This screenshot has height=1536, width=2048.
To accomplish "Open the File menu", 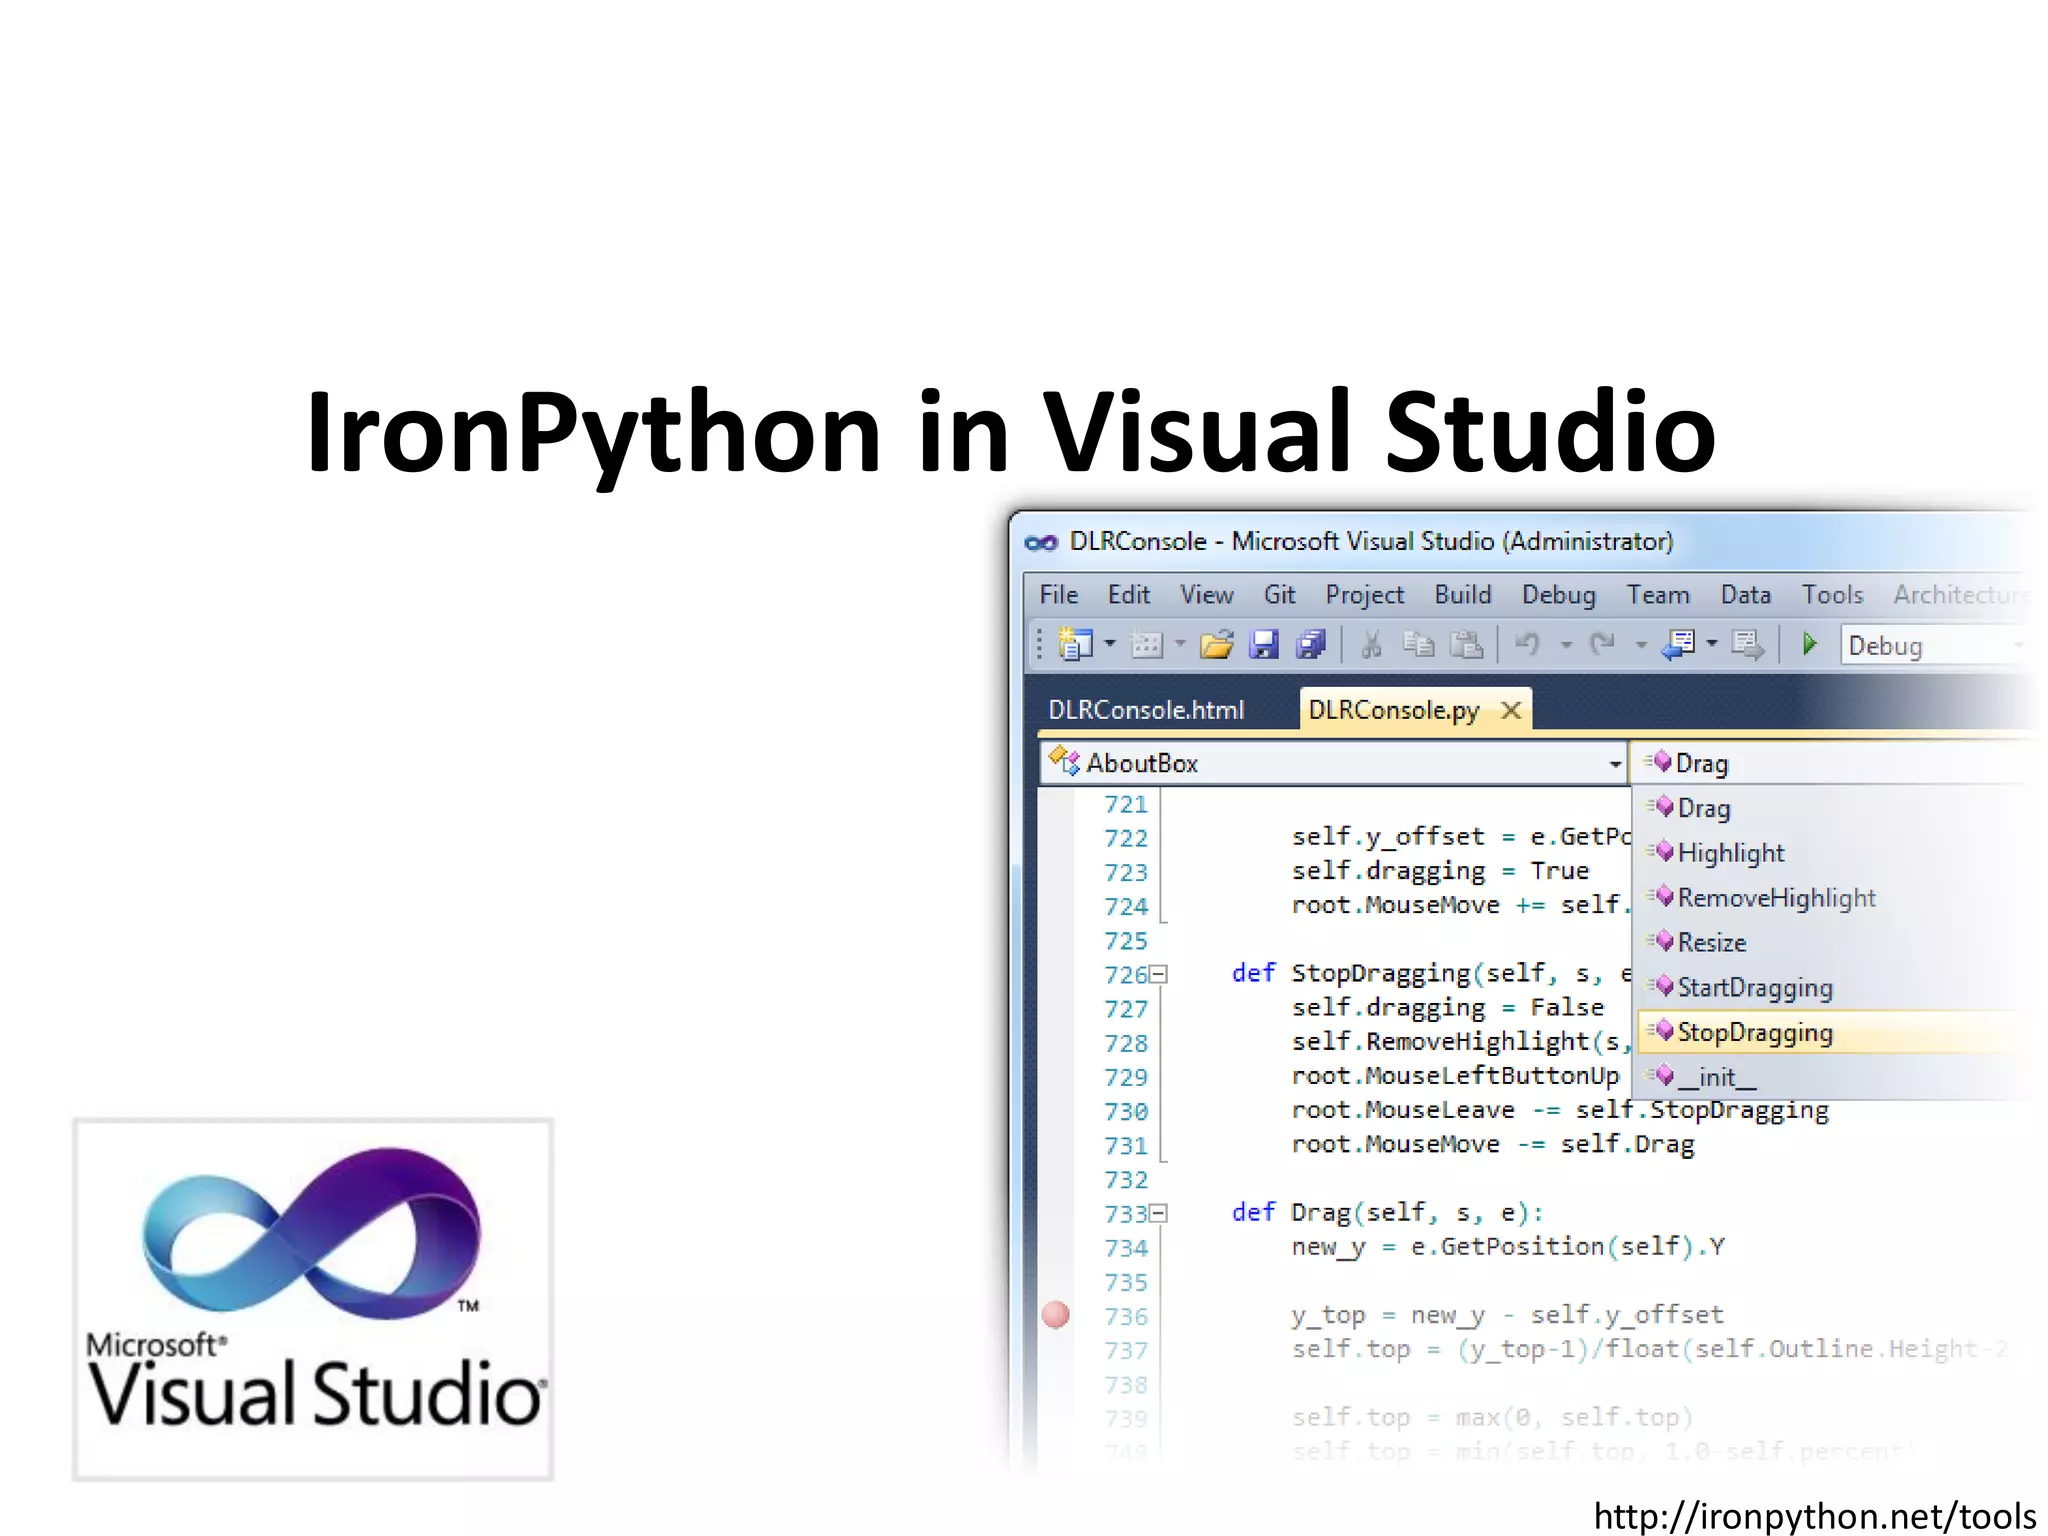I will click(x=1058, y=595).
